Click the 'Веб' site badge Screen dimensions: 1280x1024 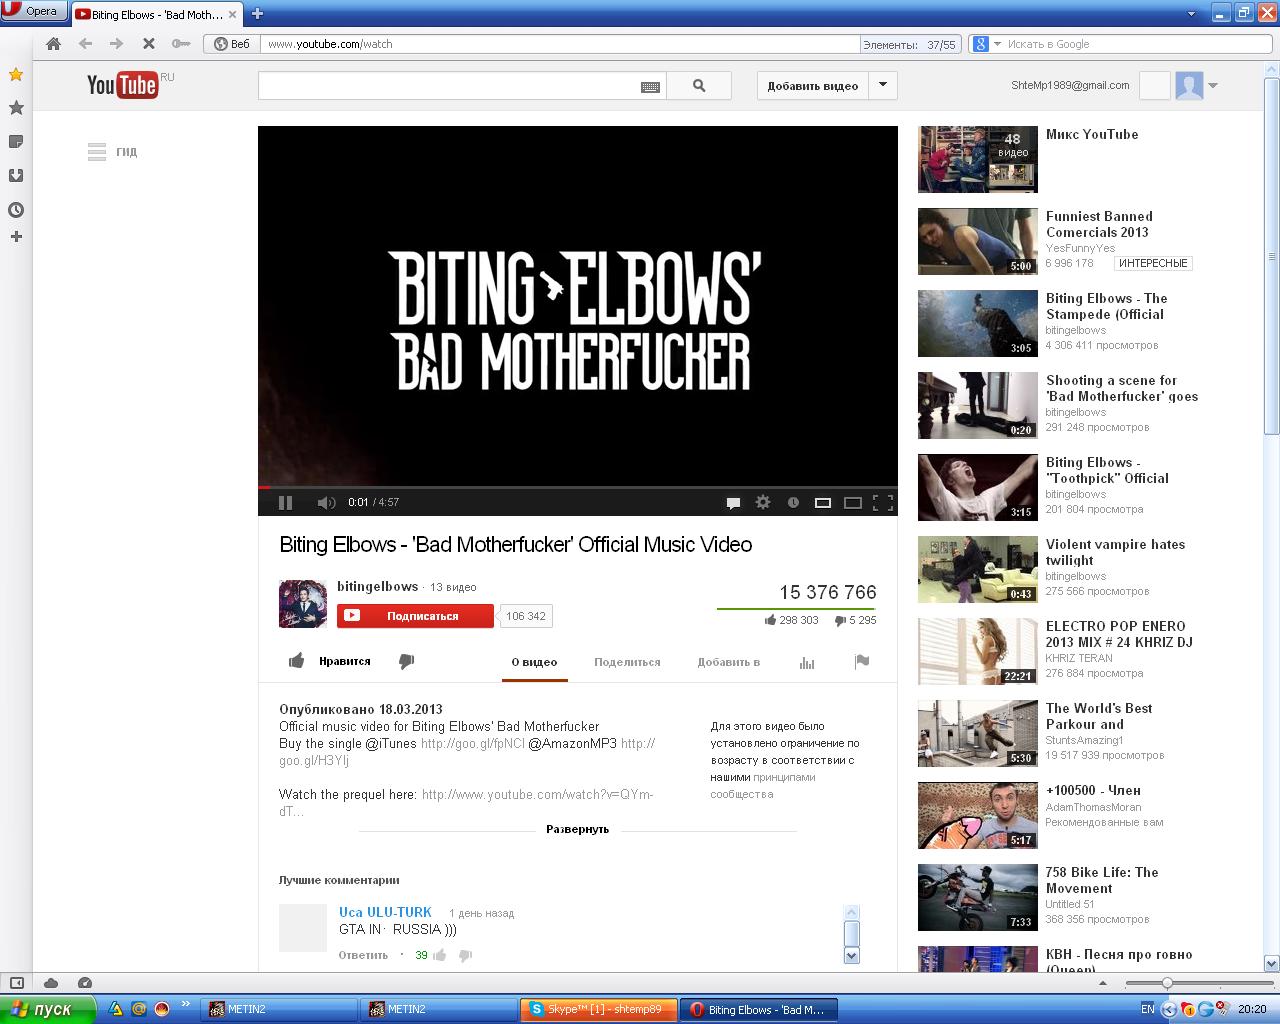pyautogui.click(x=232, y=44)
